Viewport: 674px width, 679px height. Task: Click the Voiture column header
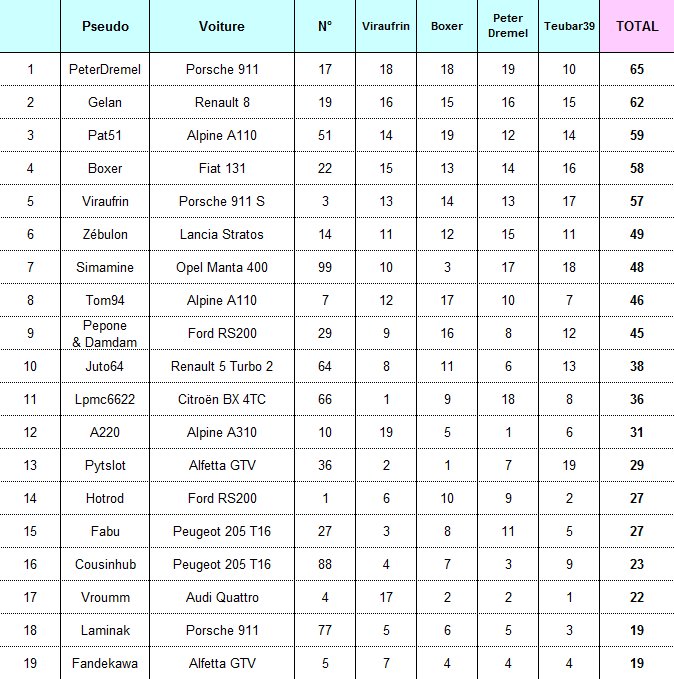222,26
